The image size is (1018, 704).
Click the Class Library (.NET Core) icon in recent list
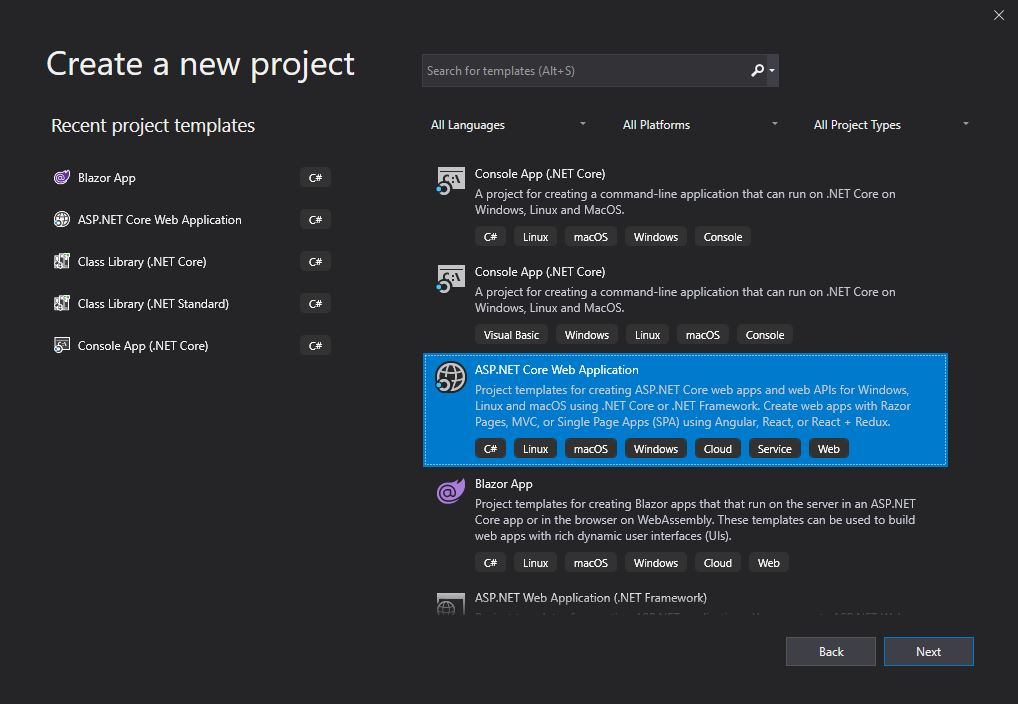pyautogui.click(x=62, y=262)
